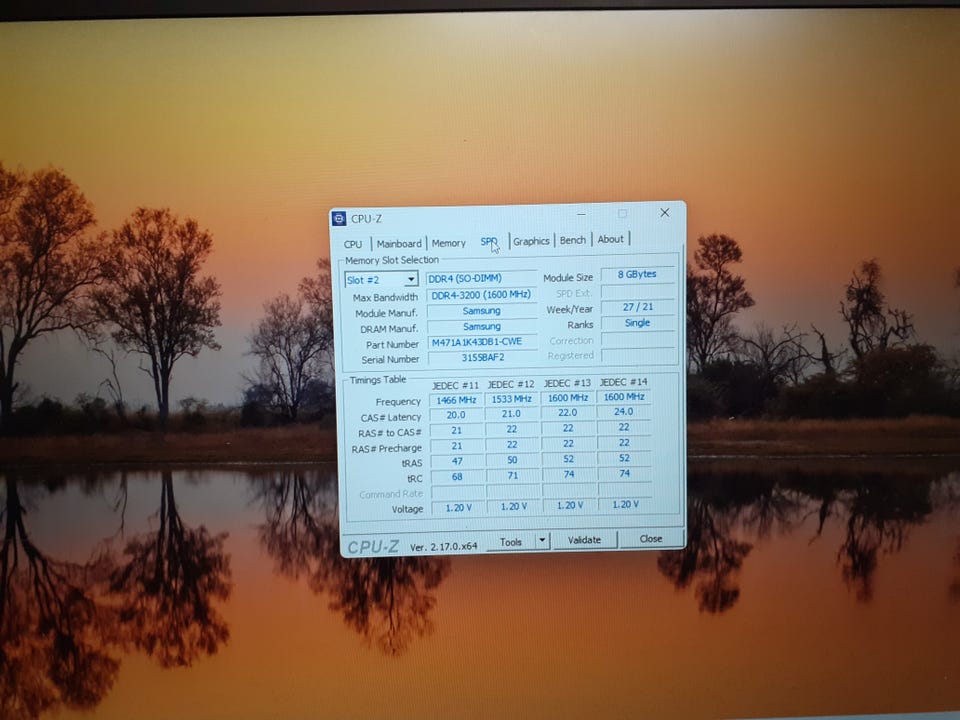Click the Max Bandwidth DDR4-3200 field
The height and width of the screenshot is (720, 960).
pos(481,295)
